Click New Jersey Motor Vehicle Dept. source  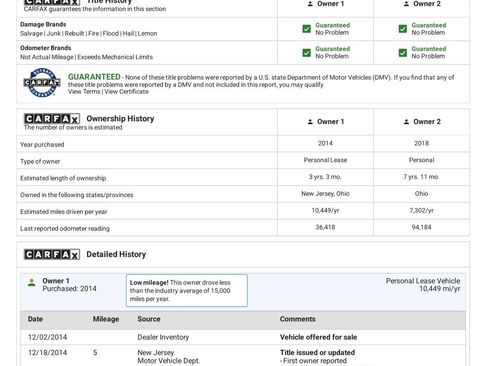pyautogui.click(x=168, y=357)
